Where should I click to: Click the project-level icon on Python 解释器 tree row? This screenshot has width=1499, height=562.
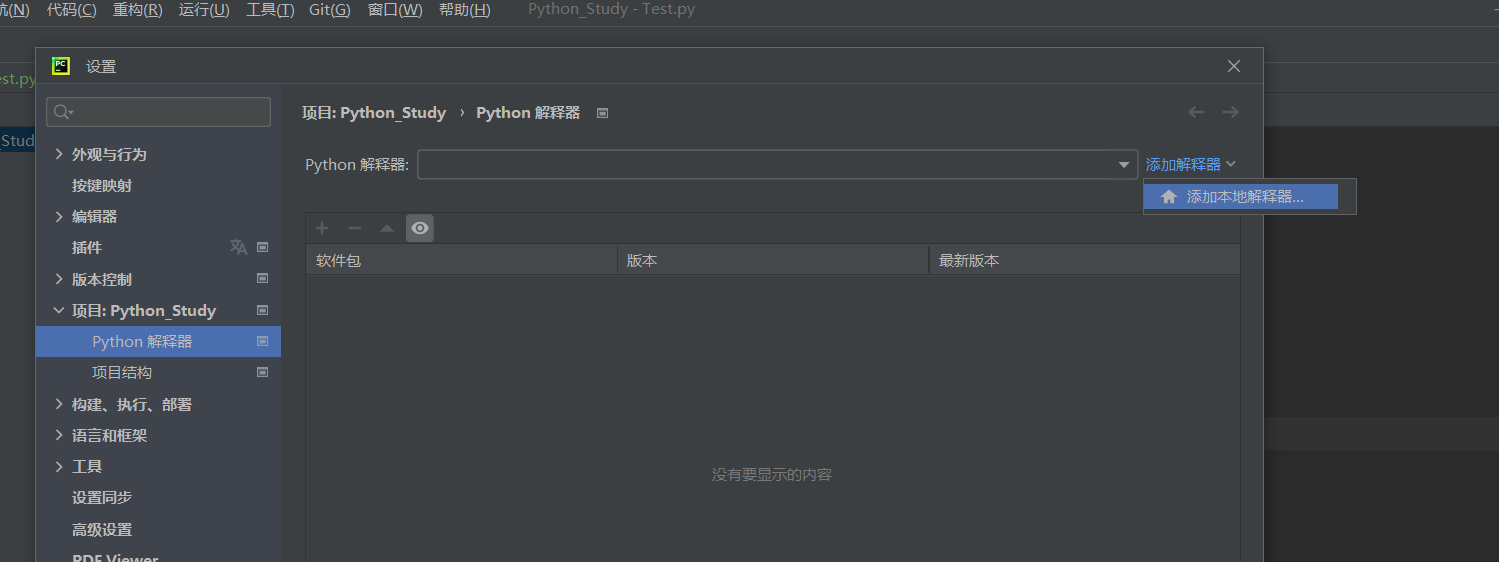point(263,341)
